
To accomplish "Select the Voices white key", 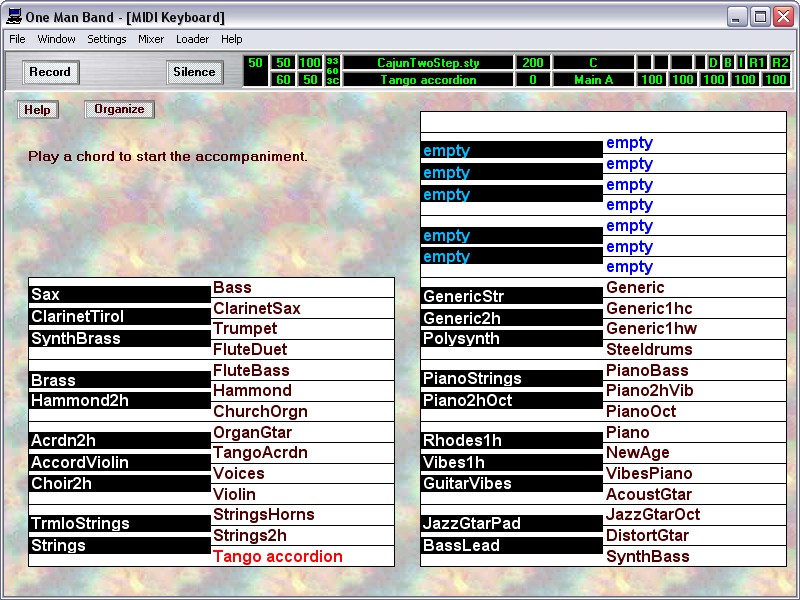I will coord(303,473).
